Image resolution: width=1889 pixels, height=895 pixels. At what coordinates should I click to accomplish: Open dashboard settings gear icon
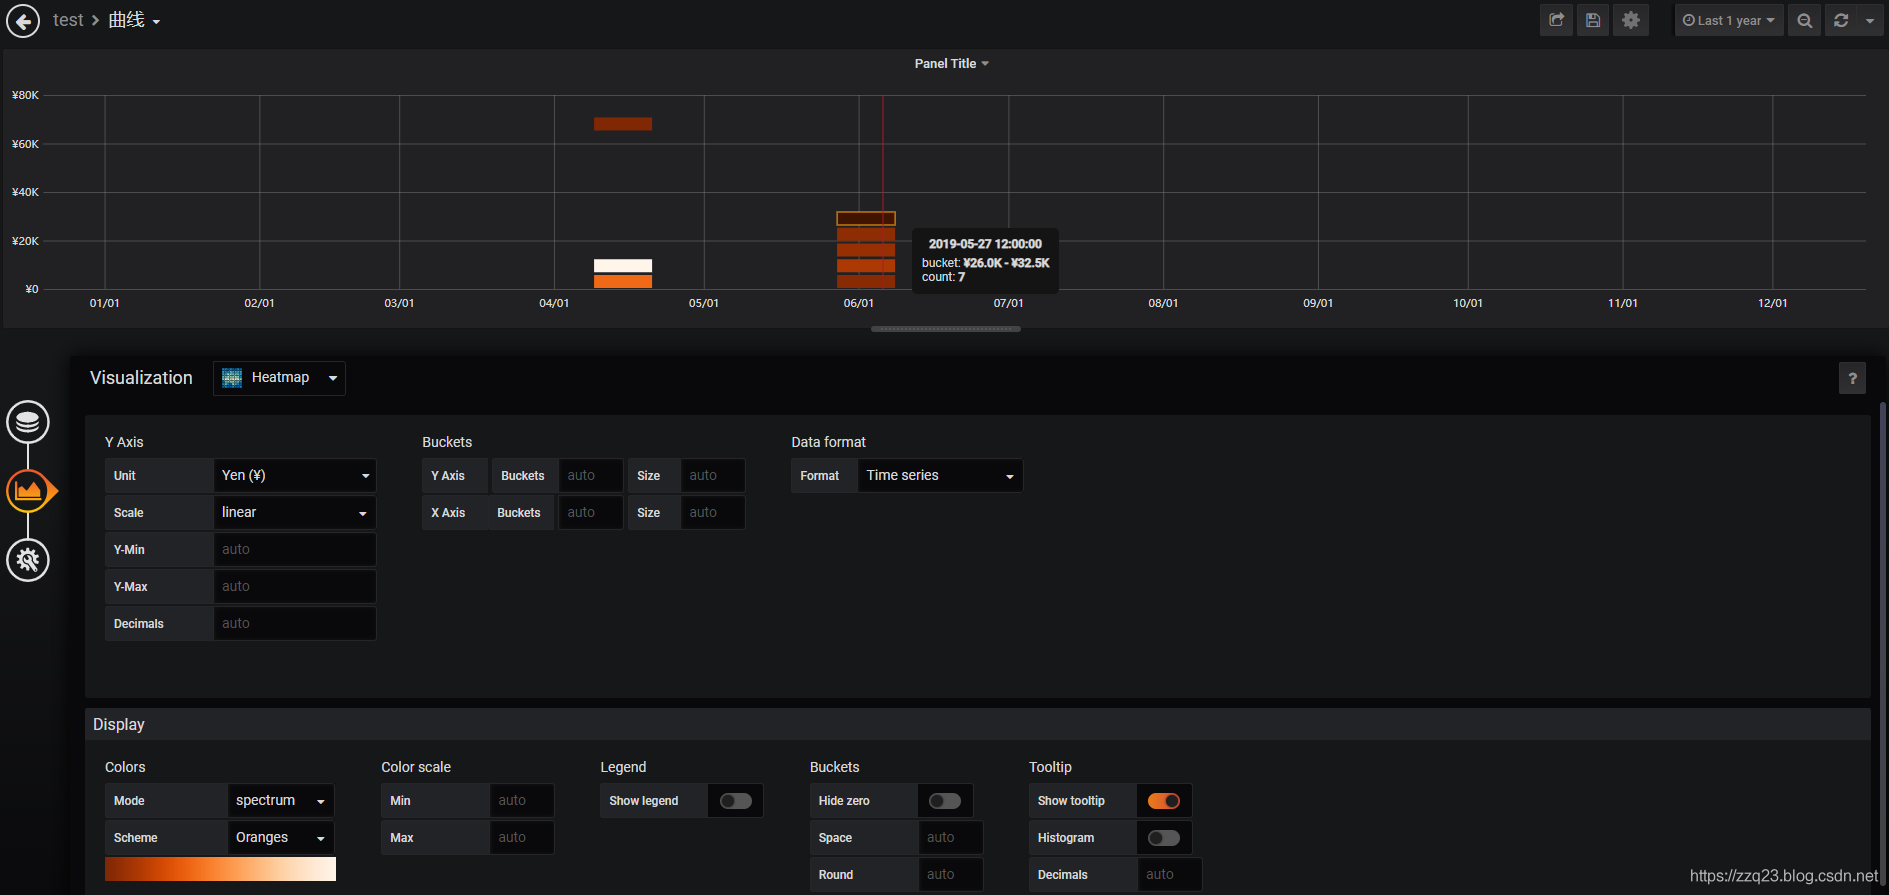tap(1631, 20)
